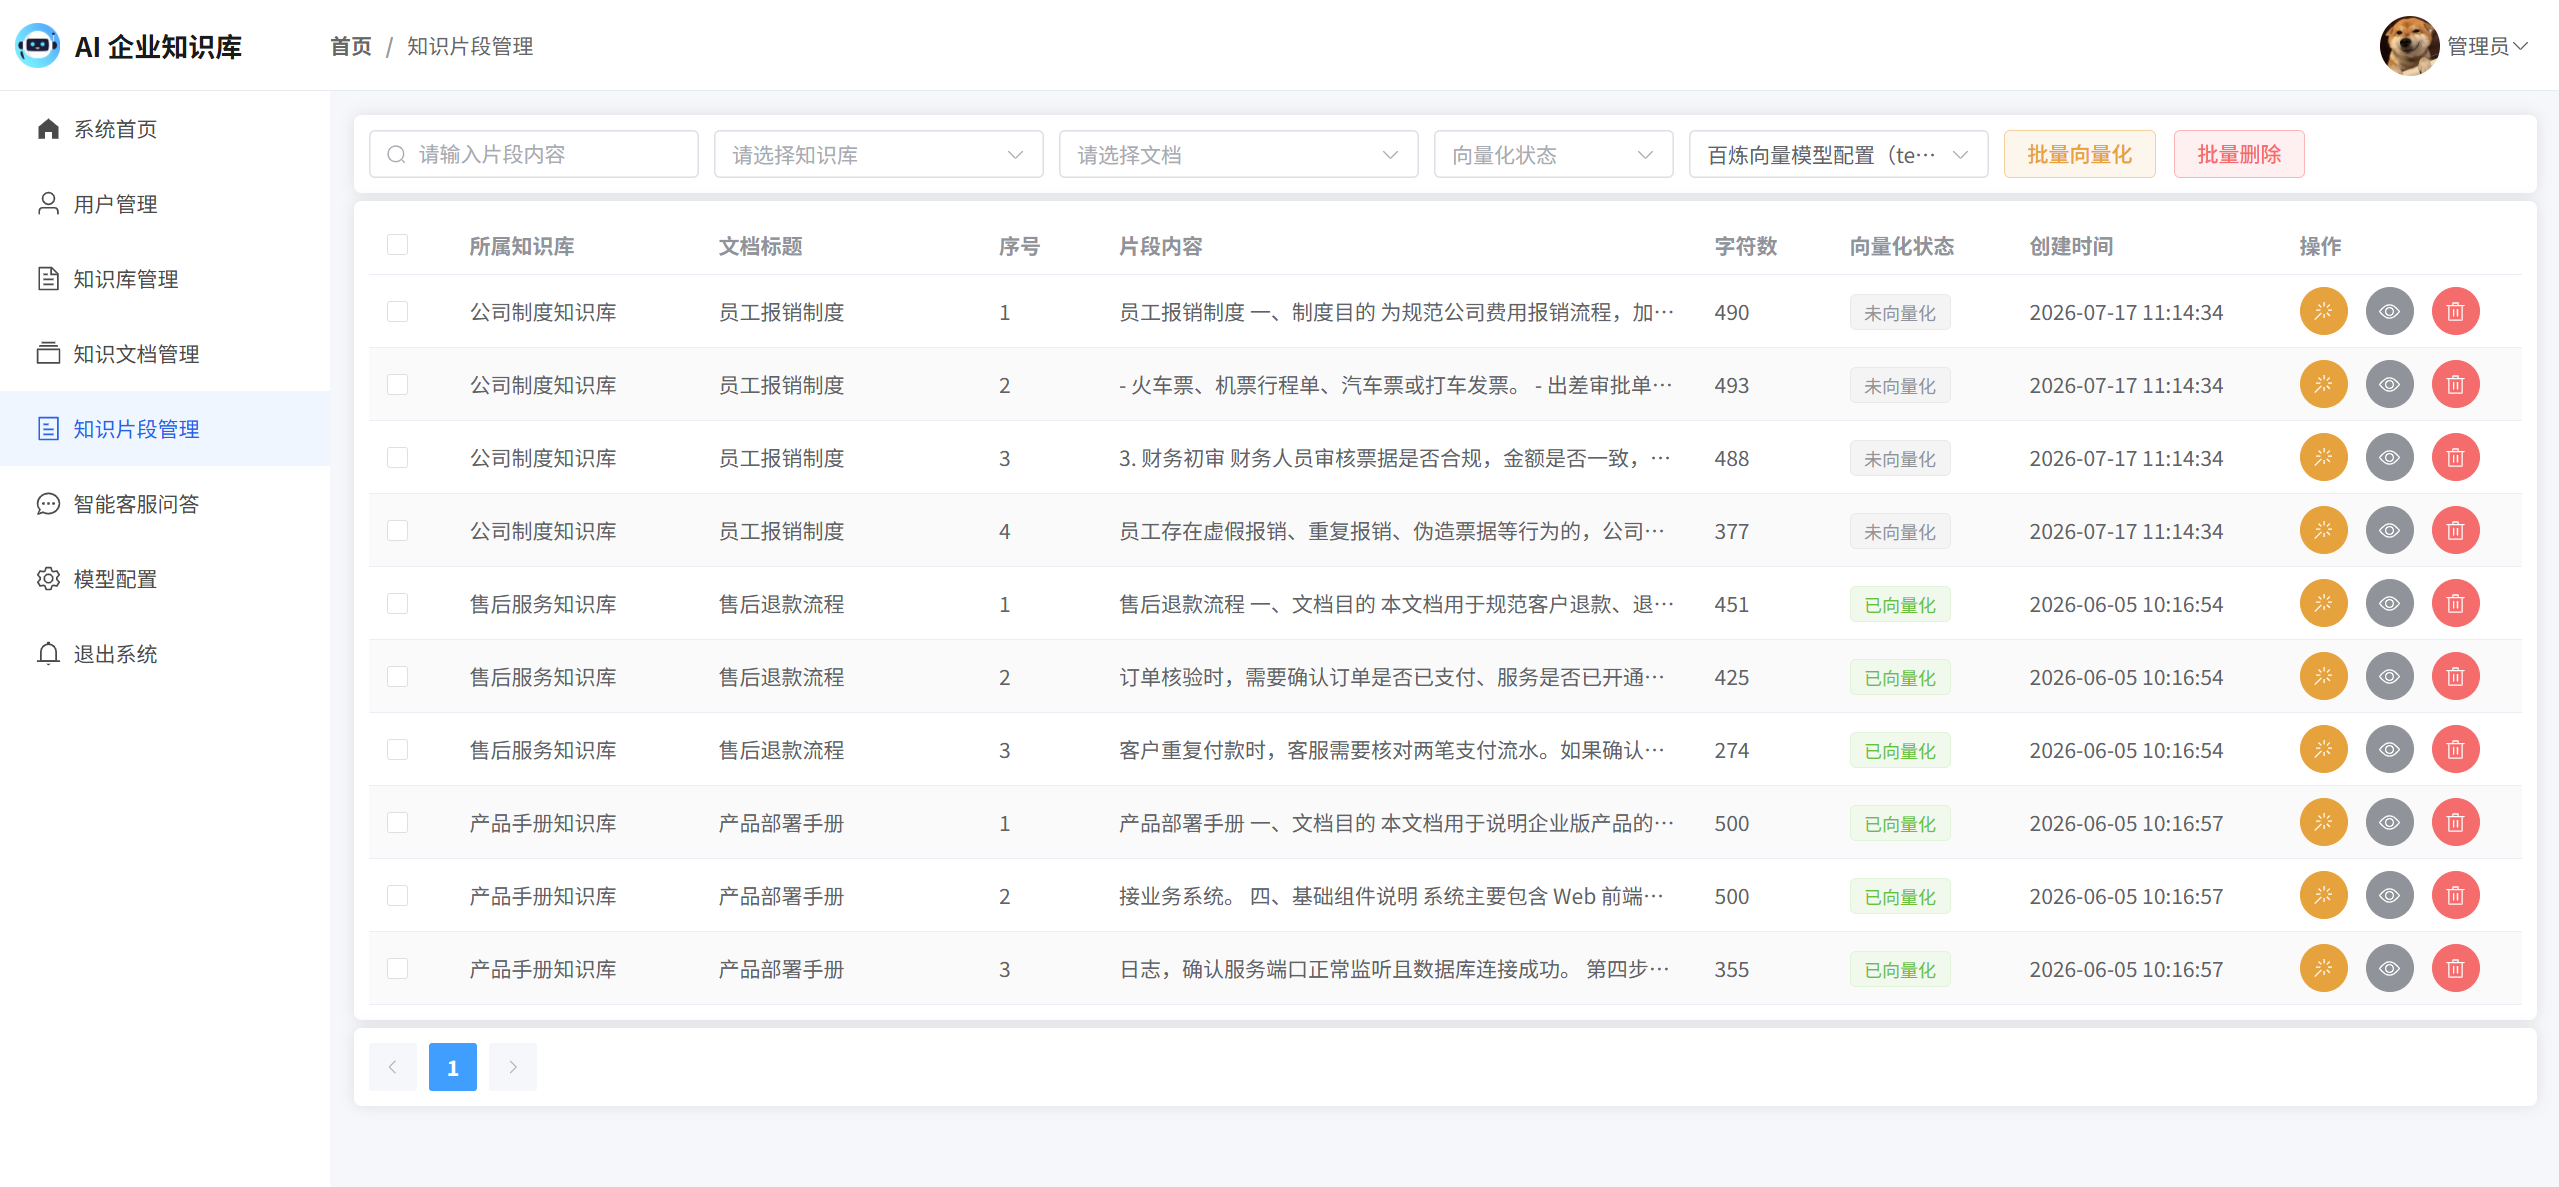Click the vectorize icon for 员工报销制度 row 1
2559x1187 pixels.
click(x=2323, y=311)
